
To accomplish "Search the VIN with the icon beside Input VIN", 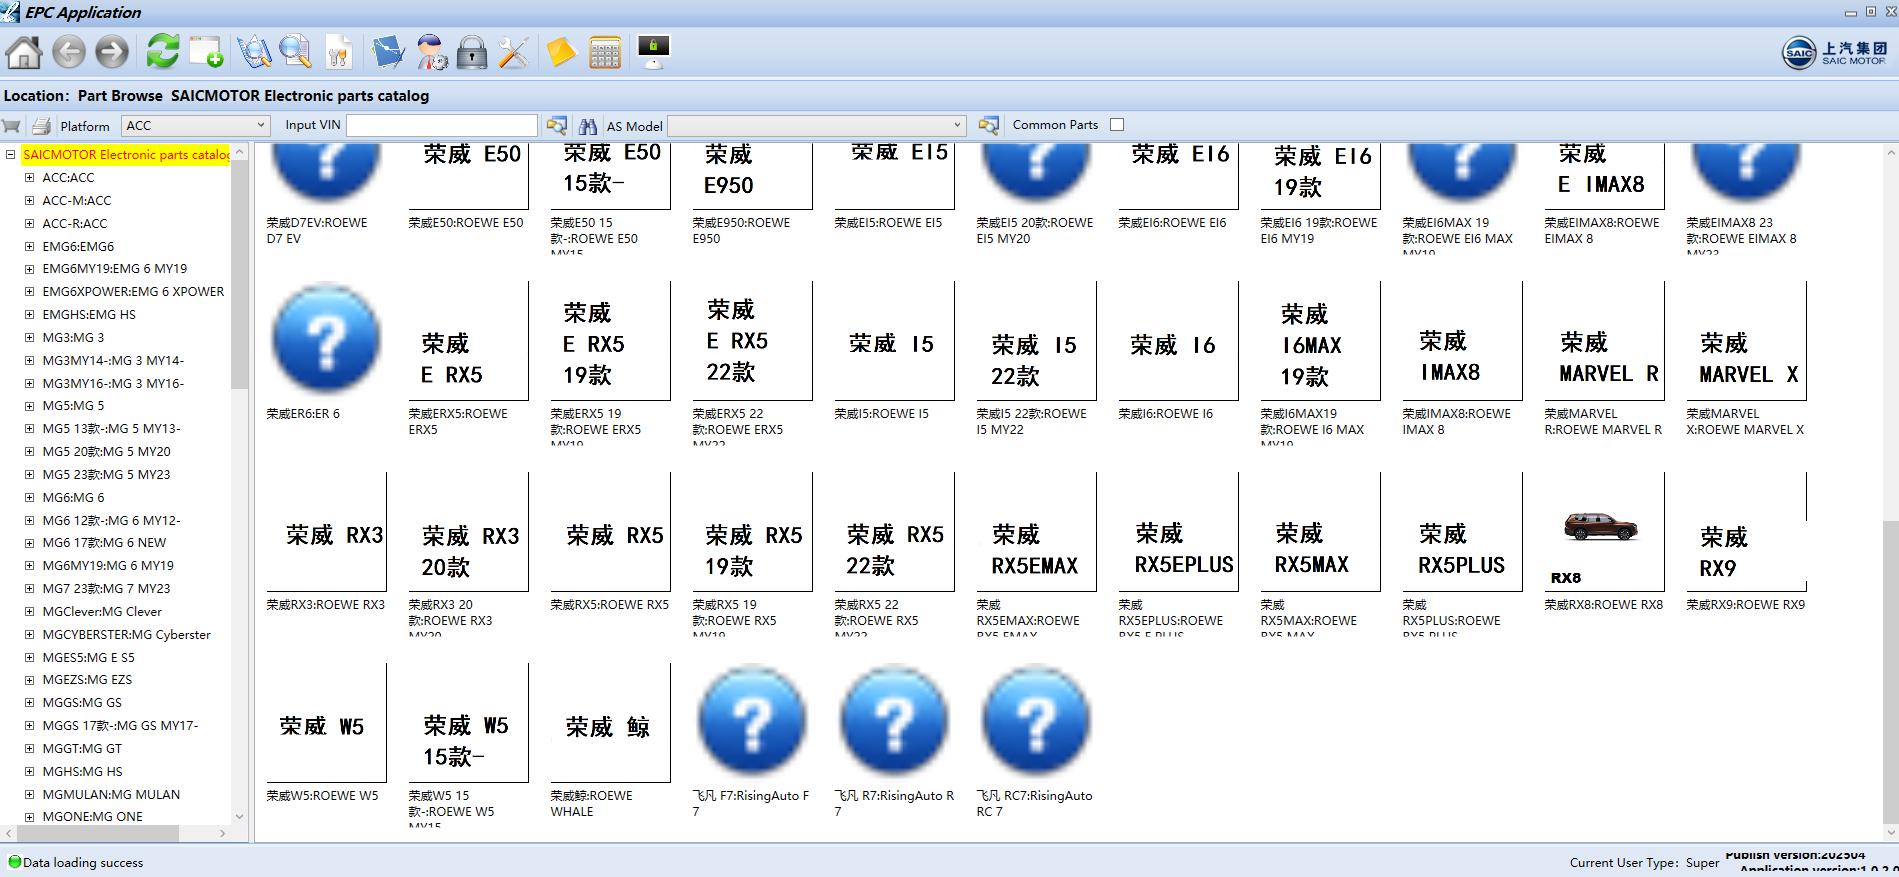I will point(557,125).
